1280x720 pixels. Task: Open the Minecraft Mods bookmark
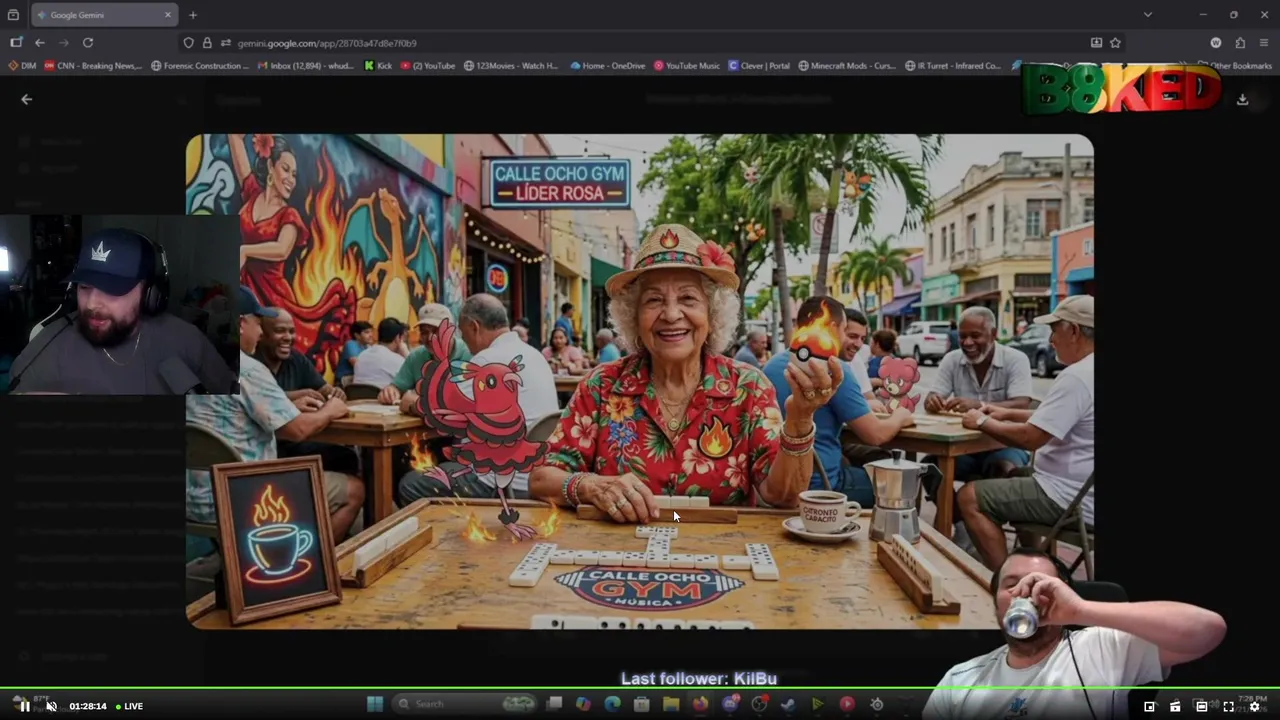(847, 66)
